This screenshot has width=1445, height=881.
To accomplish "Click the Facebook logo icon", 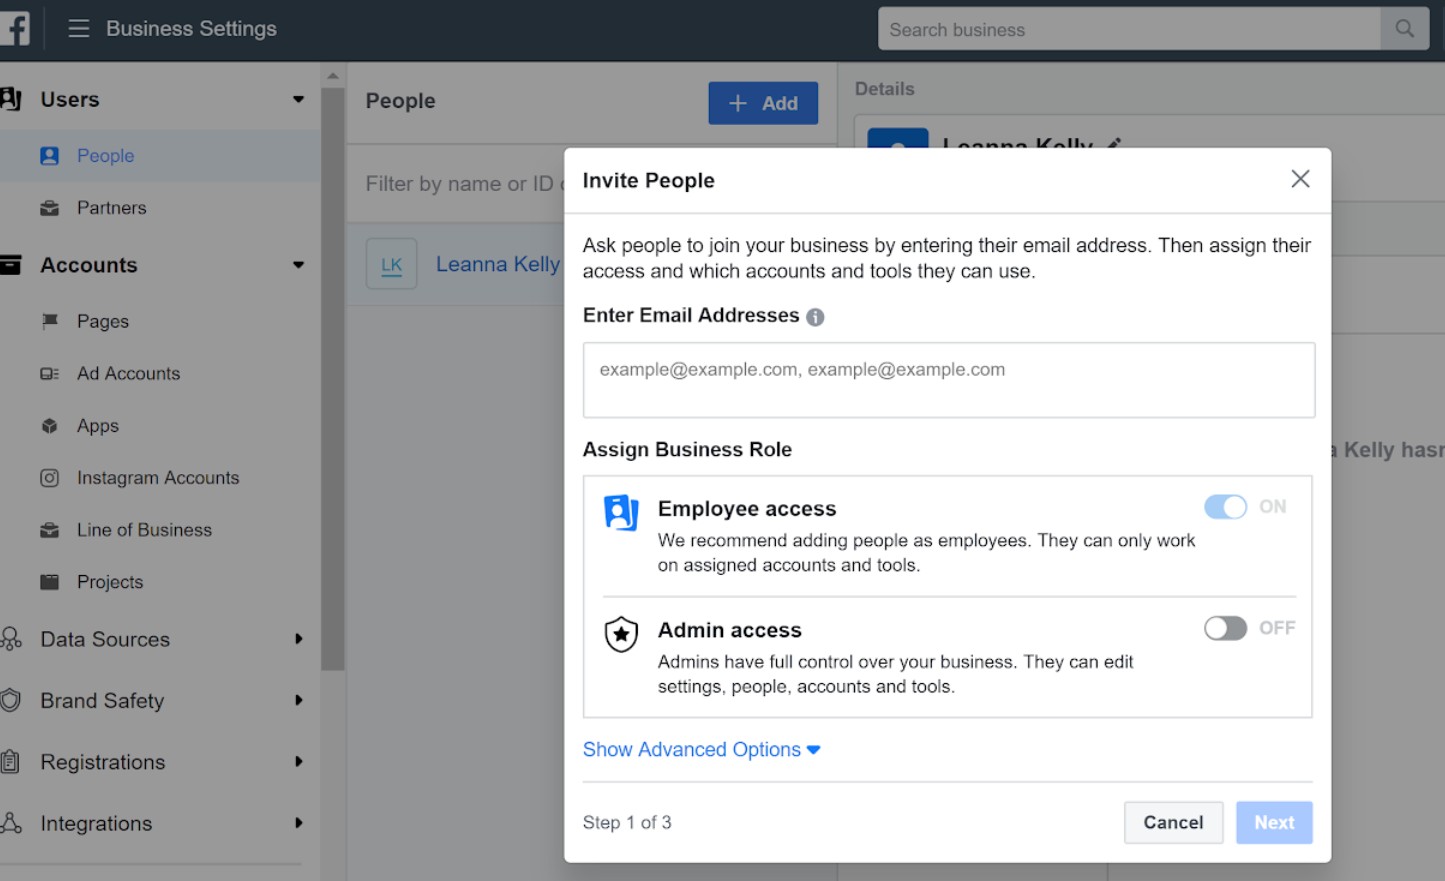I will pos(14,28).
